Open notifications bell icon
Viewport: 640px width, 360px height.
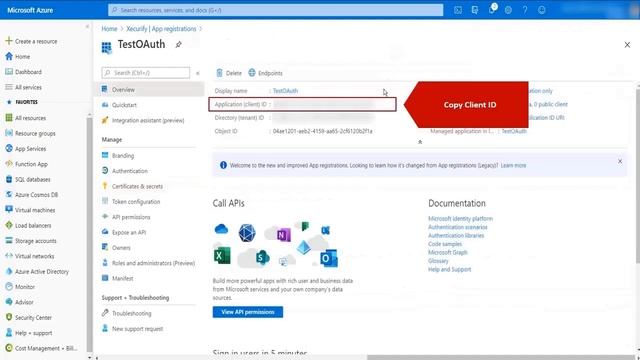pyautogui.click(x=491, y=10)
